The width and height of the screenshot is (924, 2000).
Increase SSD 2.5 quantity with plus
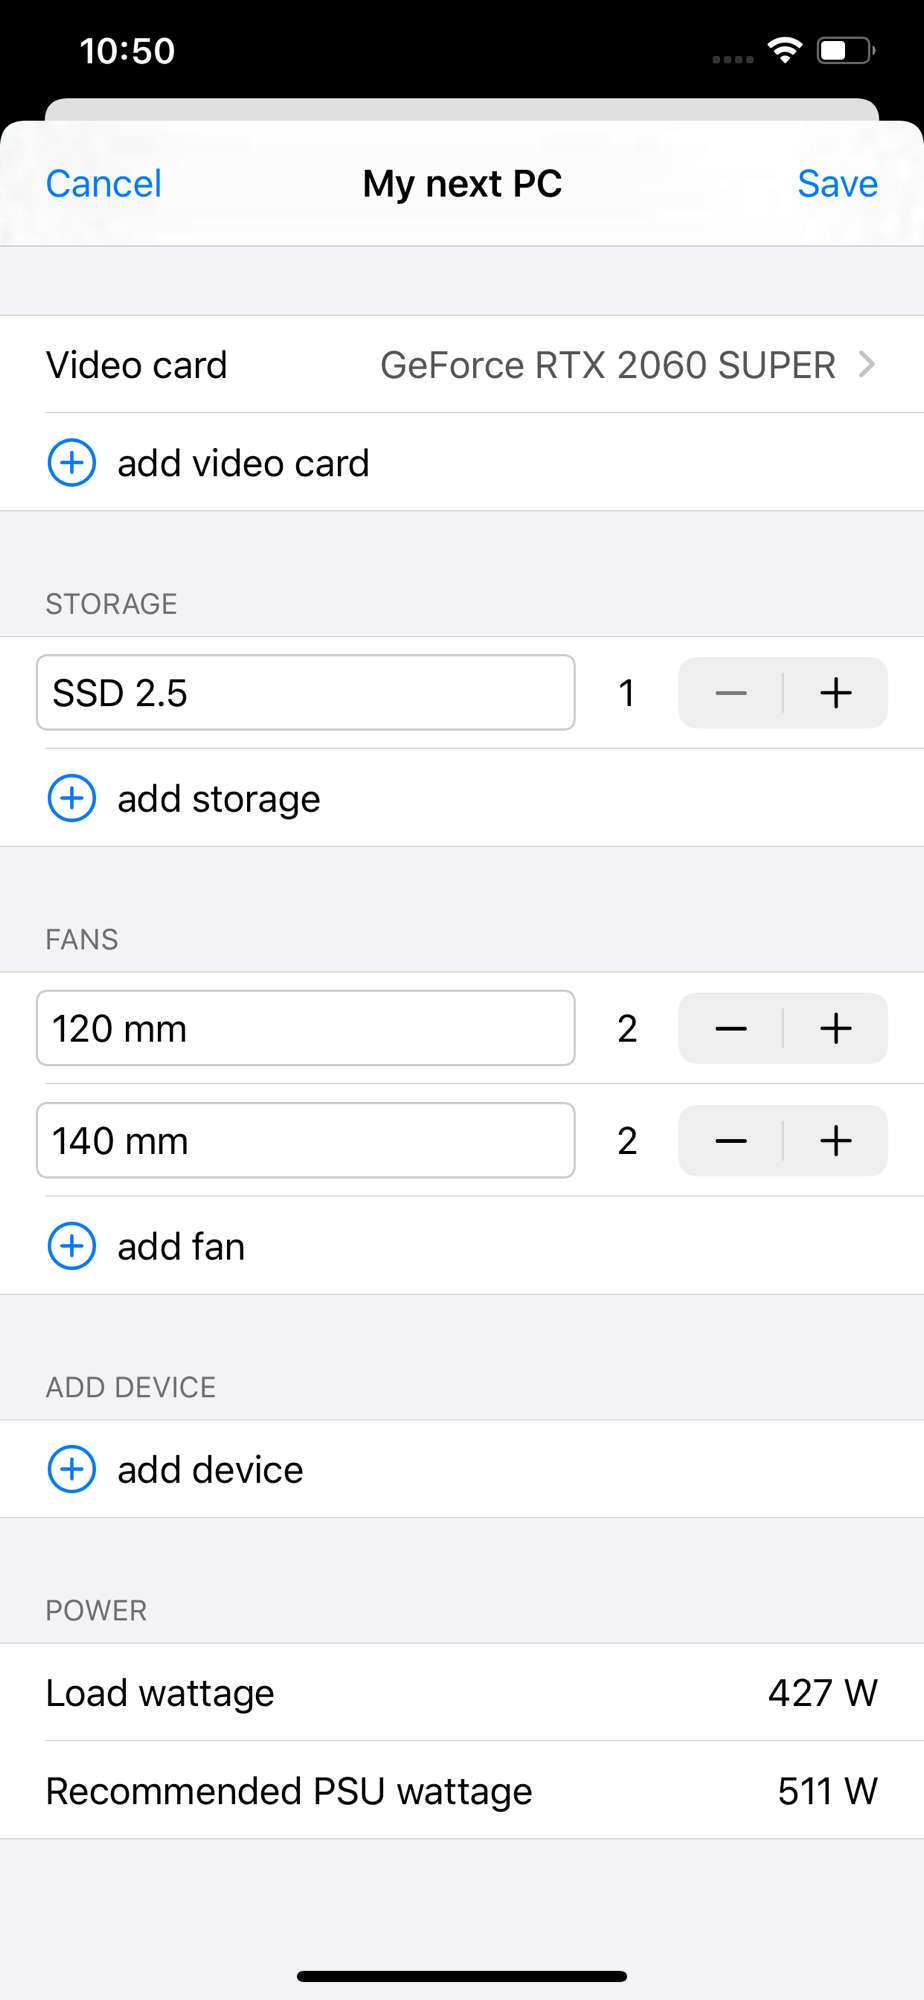[x=836, y=693]
